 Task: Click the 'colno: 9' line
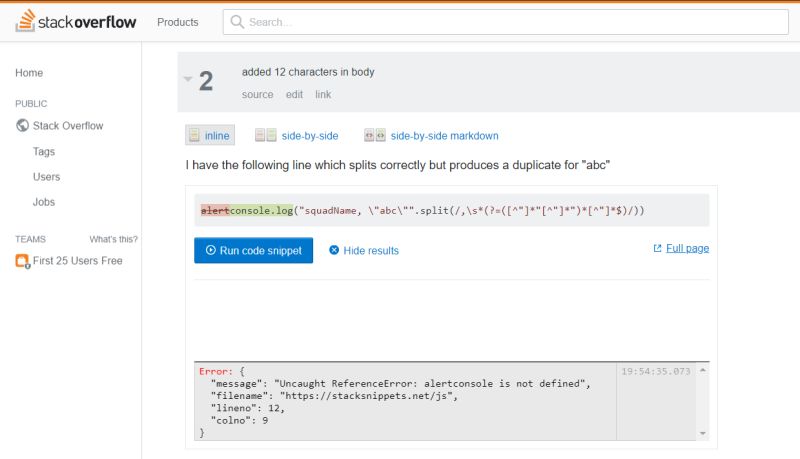click(x=239, y=420)
